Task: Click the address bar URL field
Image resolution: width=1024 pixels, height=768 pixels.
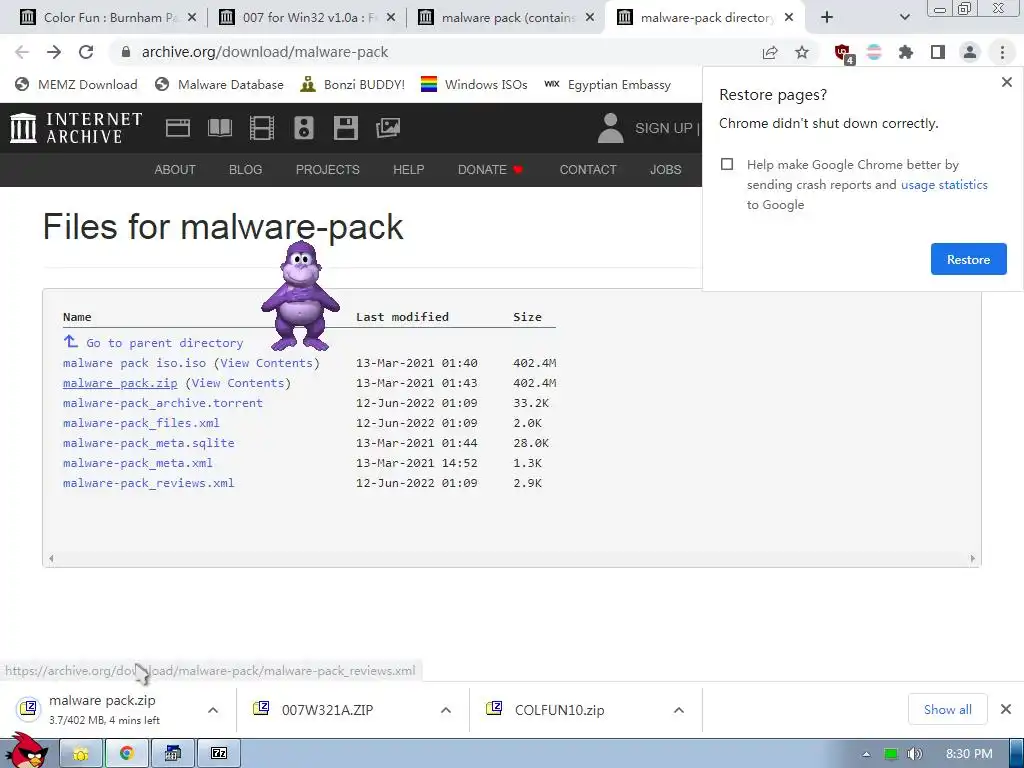Action: [x=431, y=52]
